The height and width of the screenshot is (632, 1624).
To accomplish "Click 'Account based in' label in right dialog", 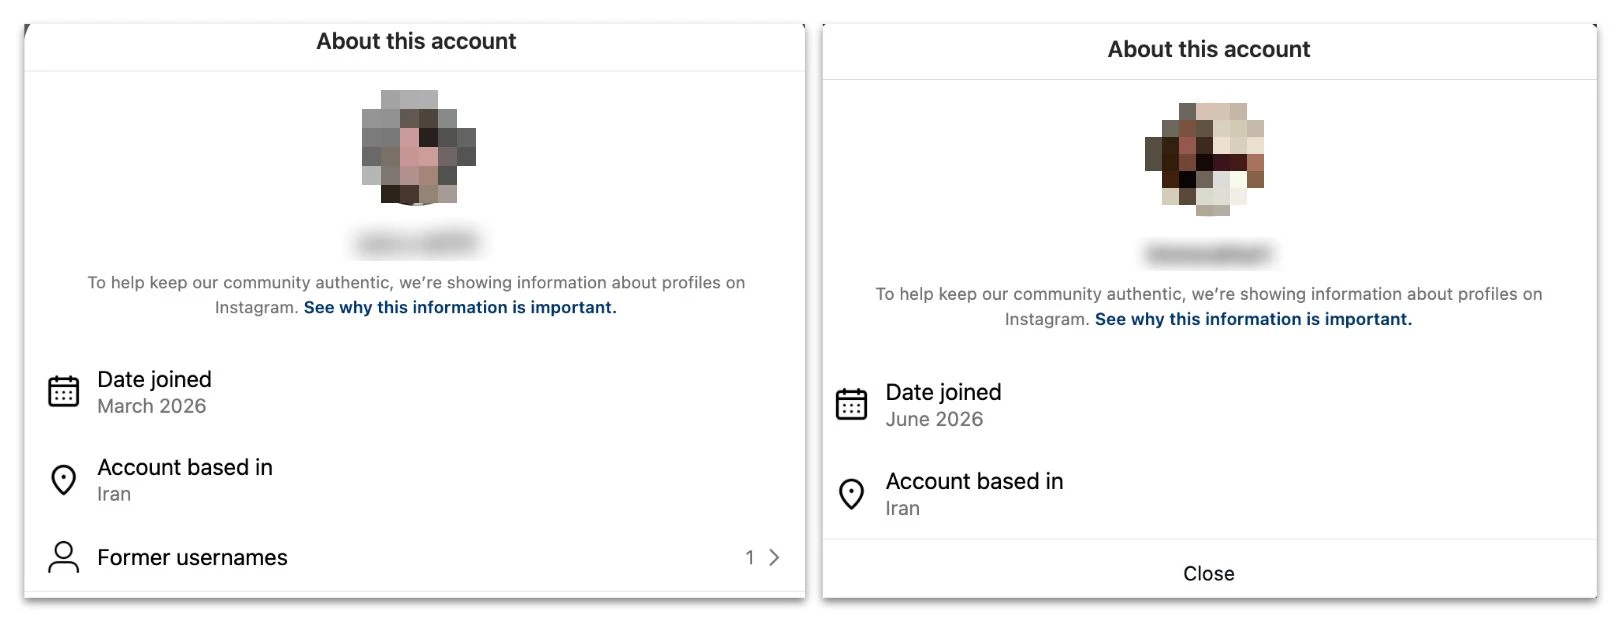I will coord(974,481).
